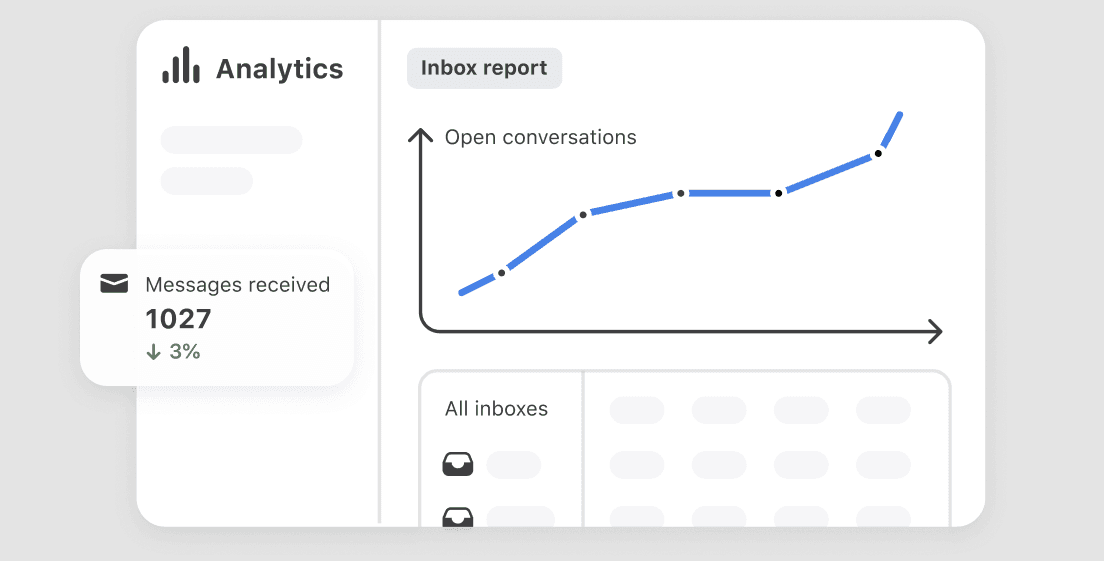Click the vertical axis arrowhead of the chart

(x=420, y=135)
